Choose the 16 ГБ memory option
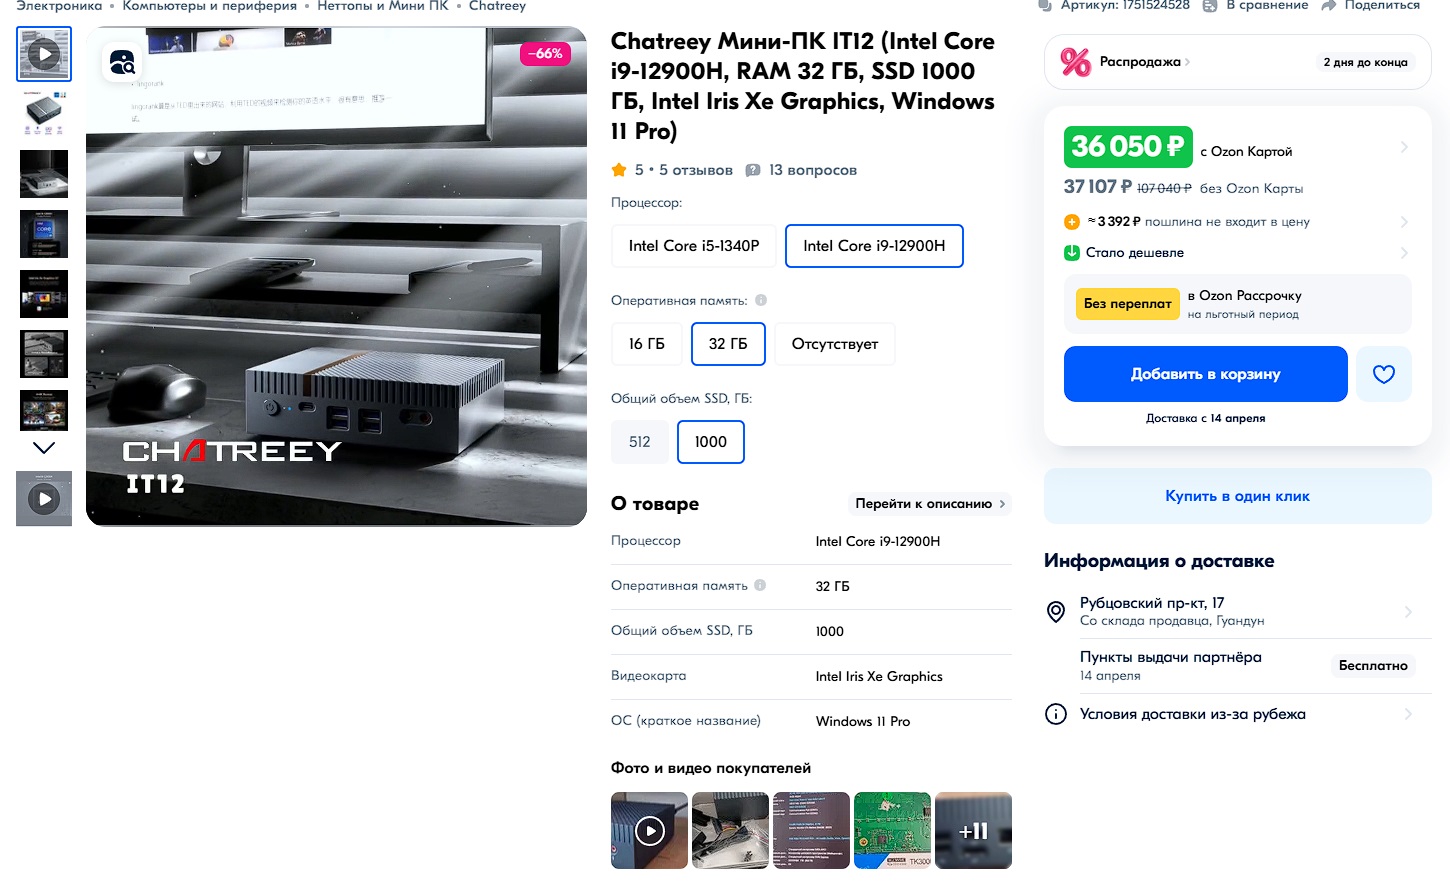Screen dimensions: 1450x884 647,344
